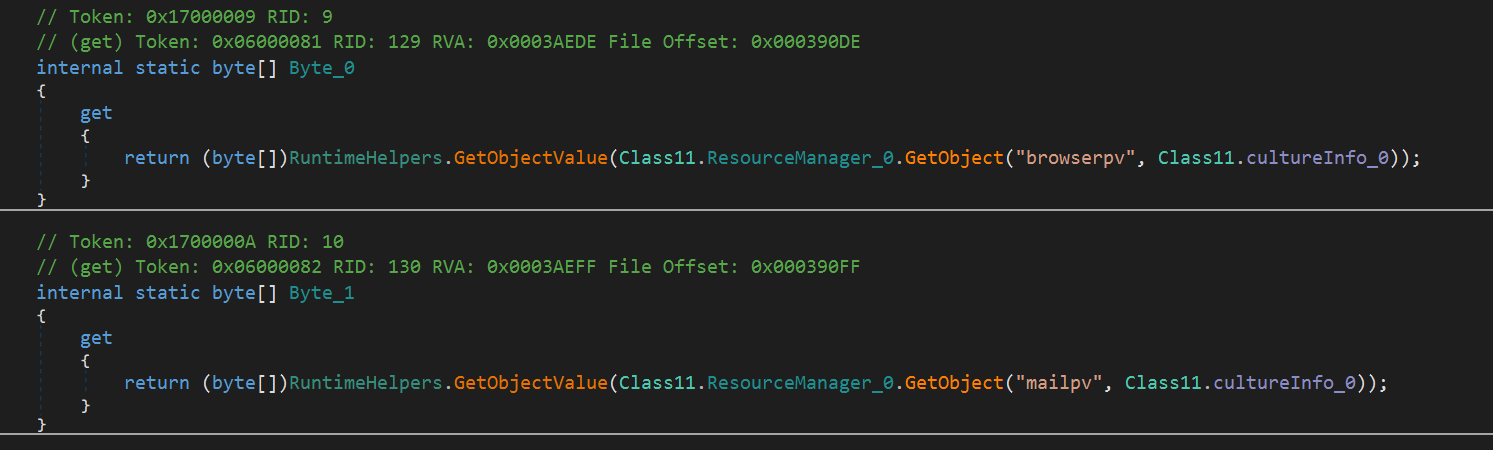Click the Byte_0 property name
This screenshot has height=450, width=1493.
(x=322, y=68)
